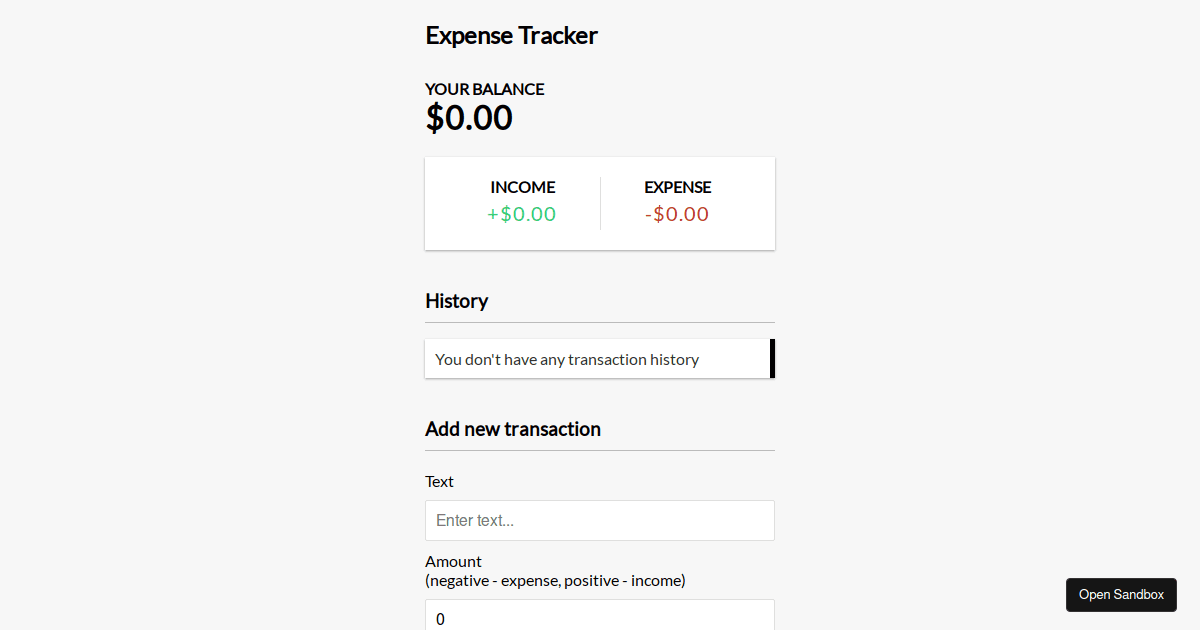The width and height of the screenshot is (1200, 630).
Task: Click the $0.00 balance amount
Action: [468, 117]
